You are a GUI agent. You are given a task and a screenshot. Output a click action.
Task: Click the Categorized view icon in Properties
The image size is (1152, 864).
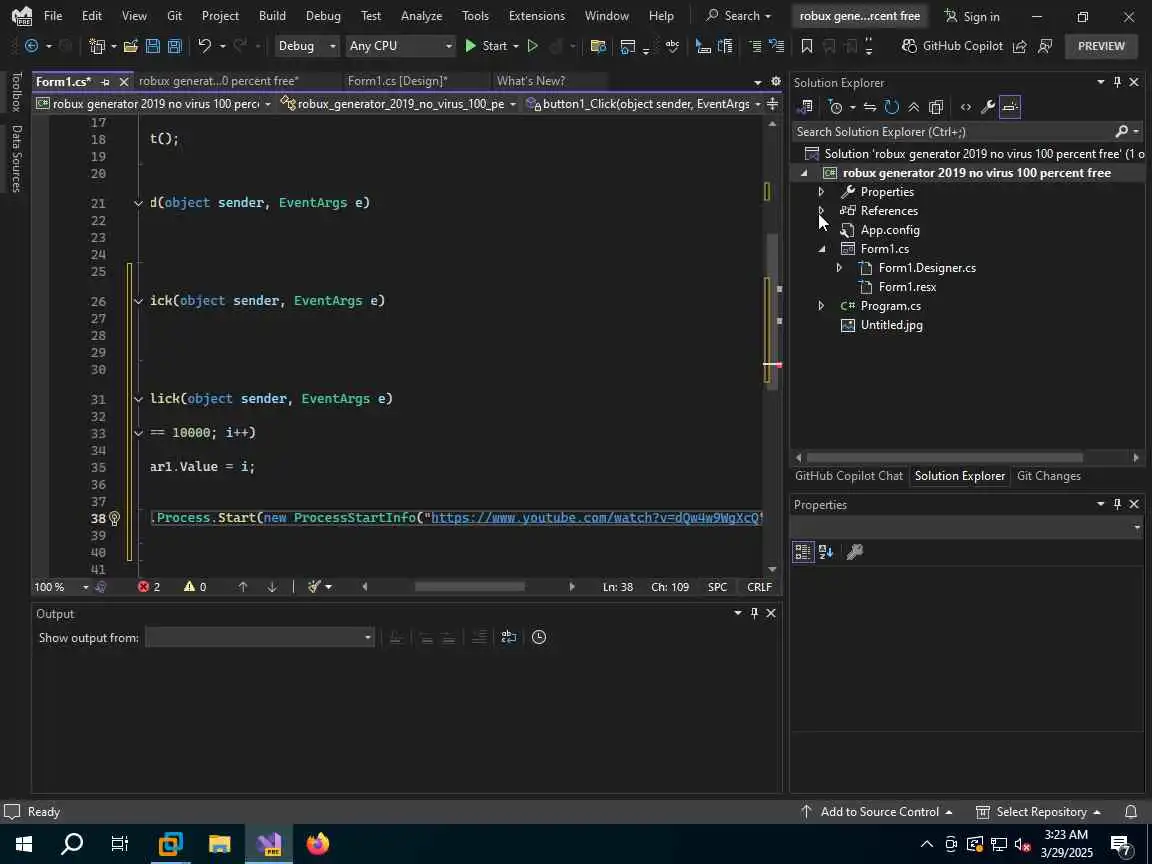pos(803,552)
